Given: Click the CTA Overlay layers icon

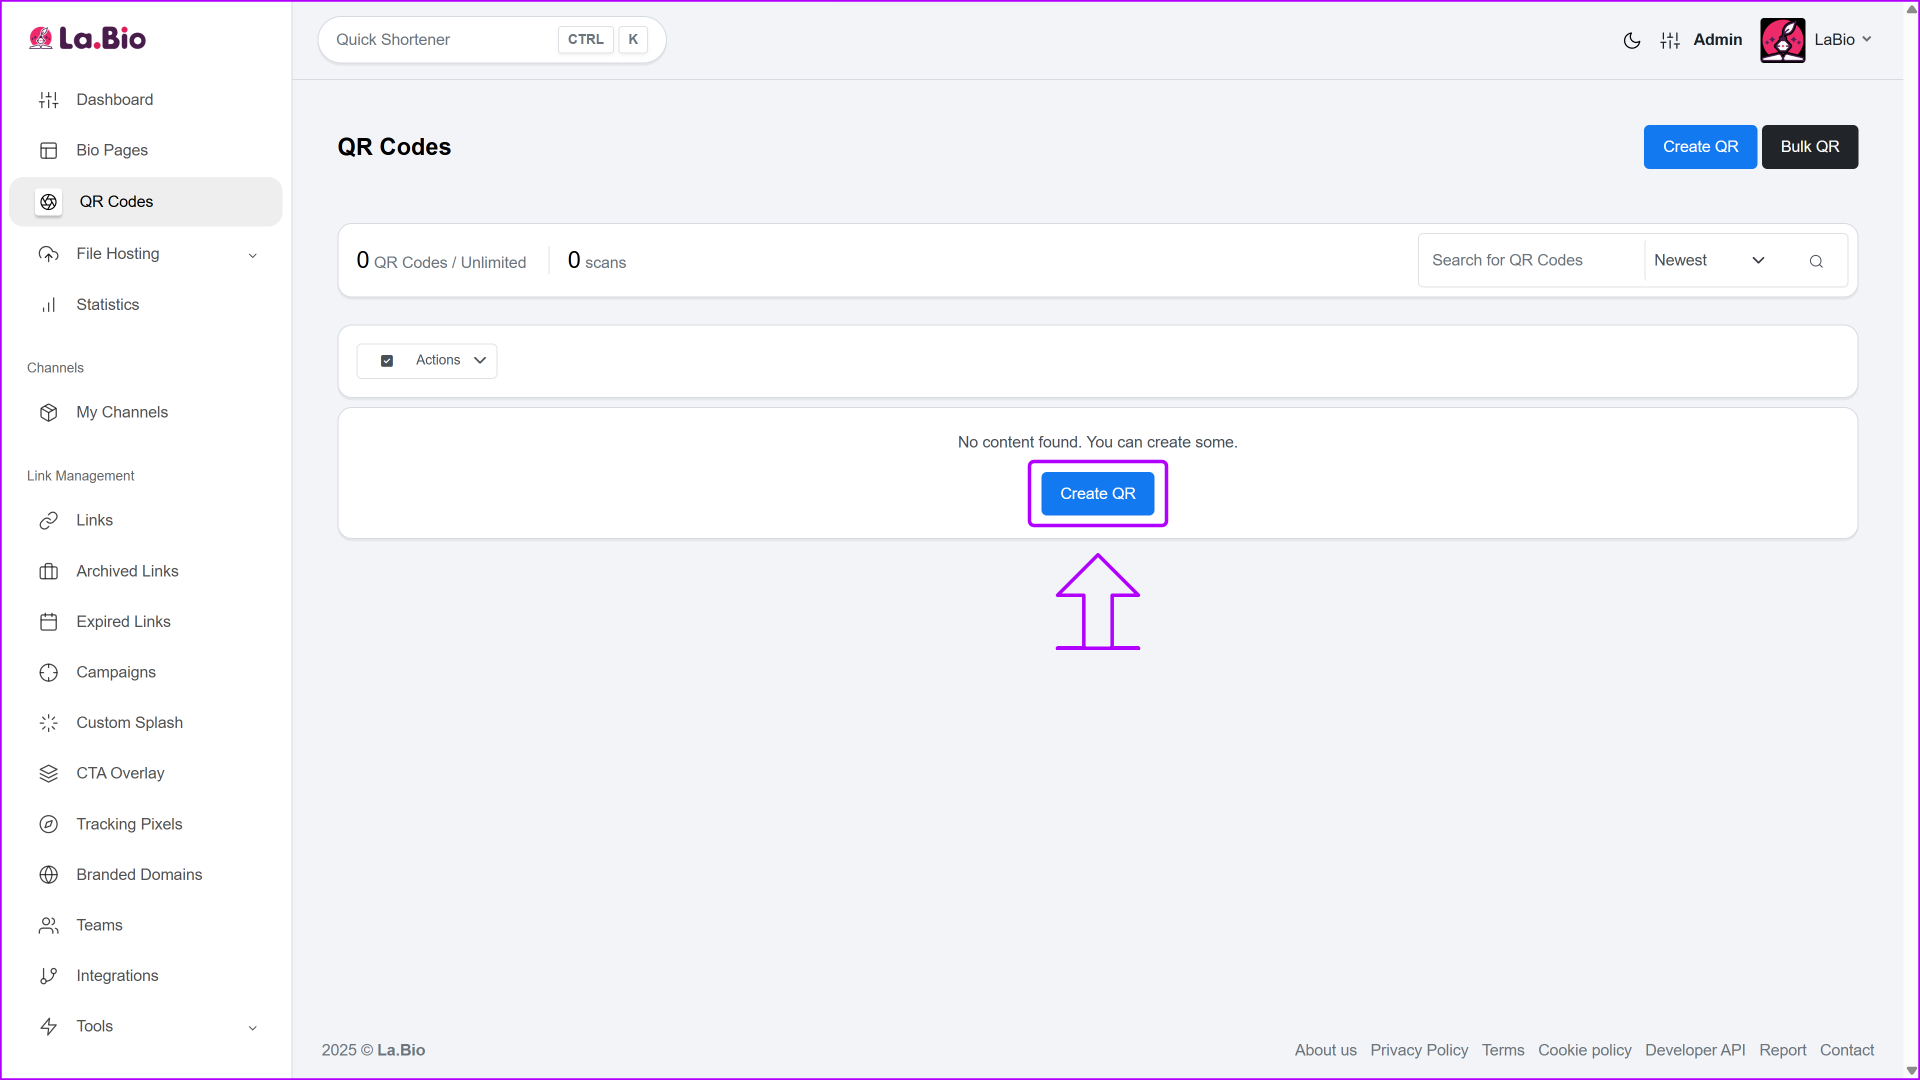Looking at the screenshot, I should pyautogui.click(x=48, y=773).
